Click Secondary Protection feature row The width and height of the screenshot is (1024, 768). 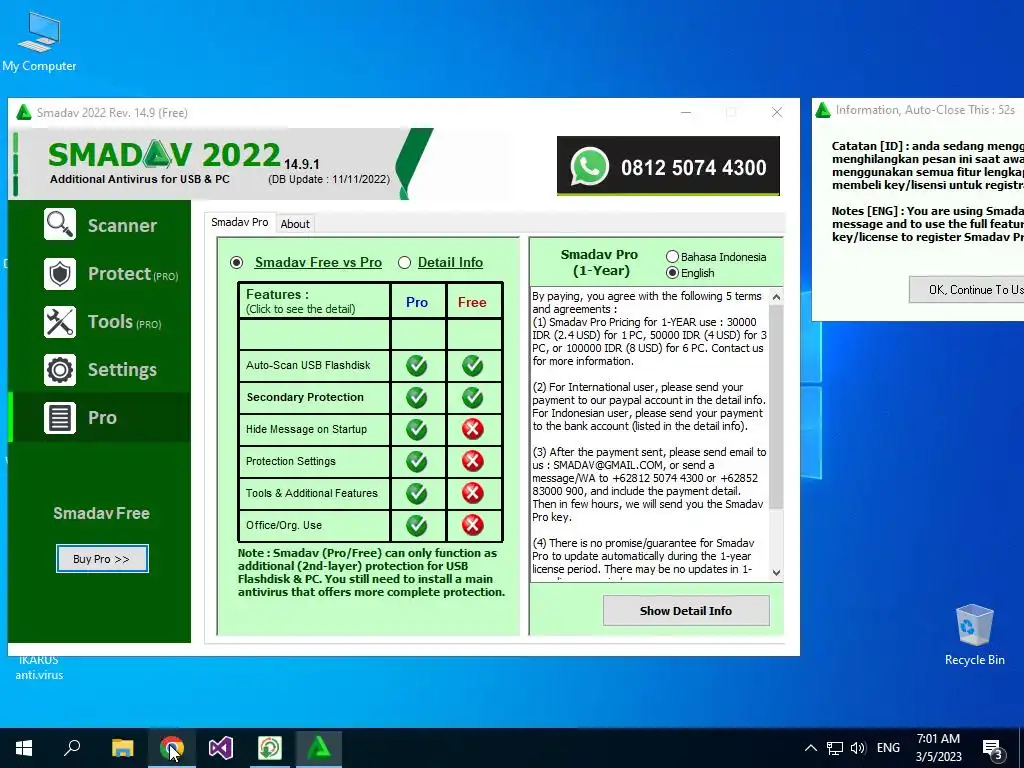314,397
